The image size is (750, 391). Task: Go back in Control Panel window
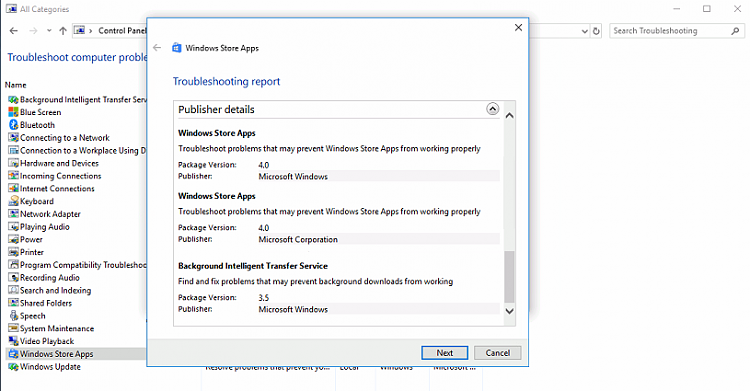(x=14, y=31)
